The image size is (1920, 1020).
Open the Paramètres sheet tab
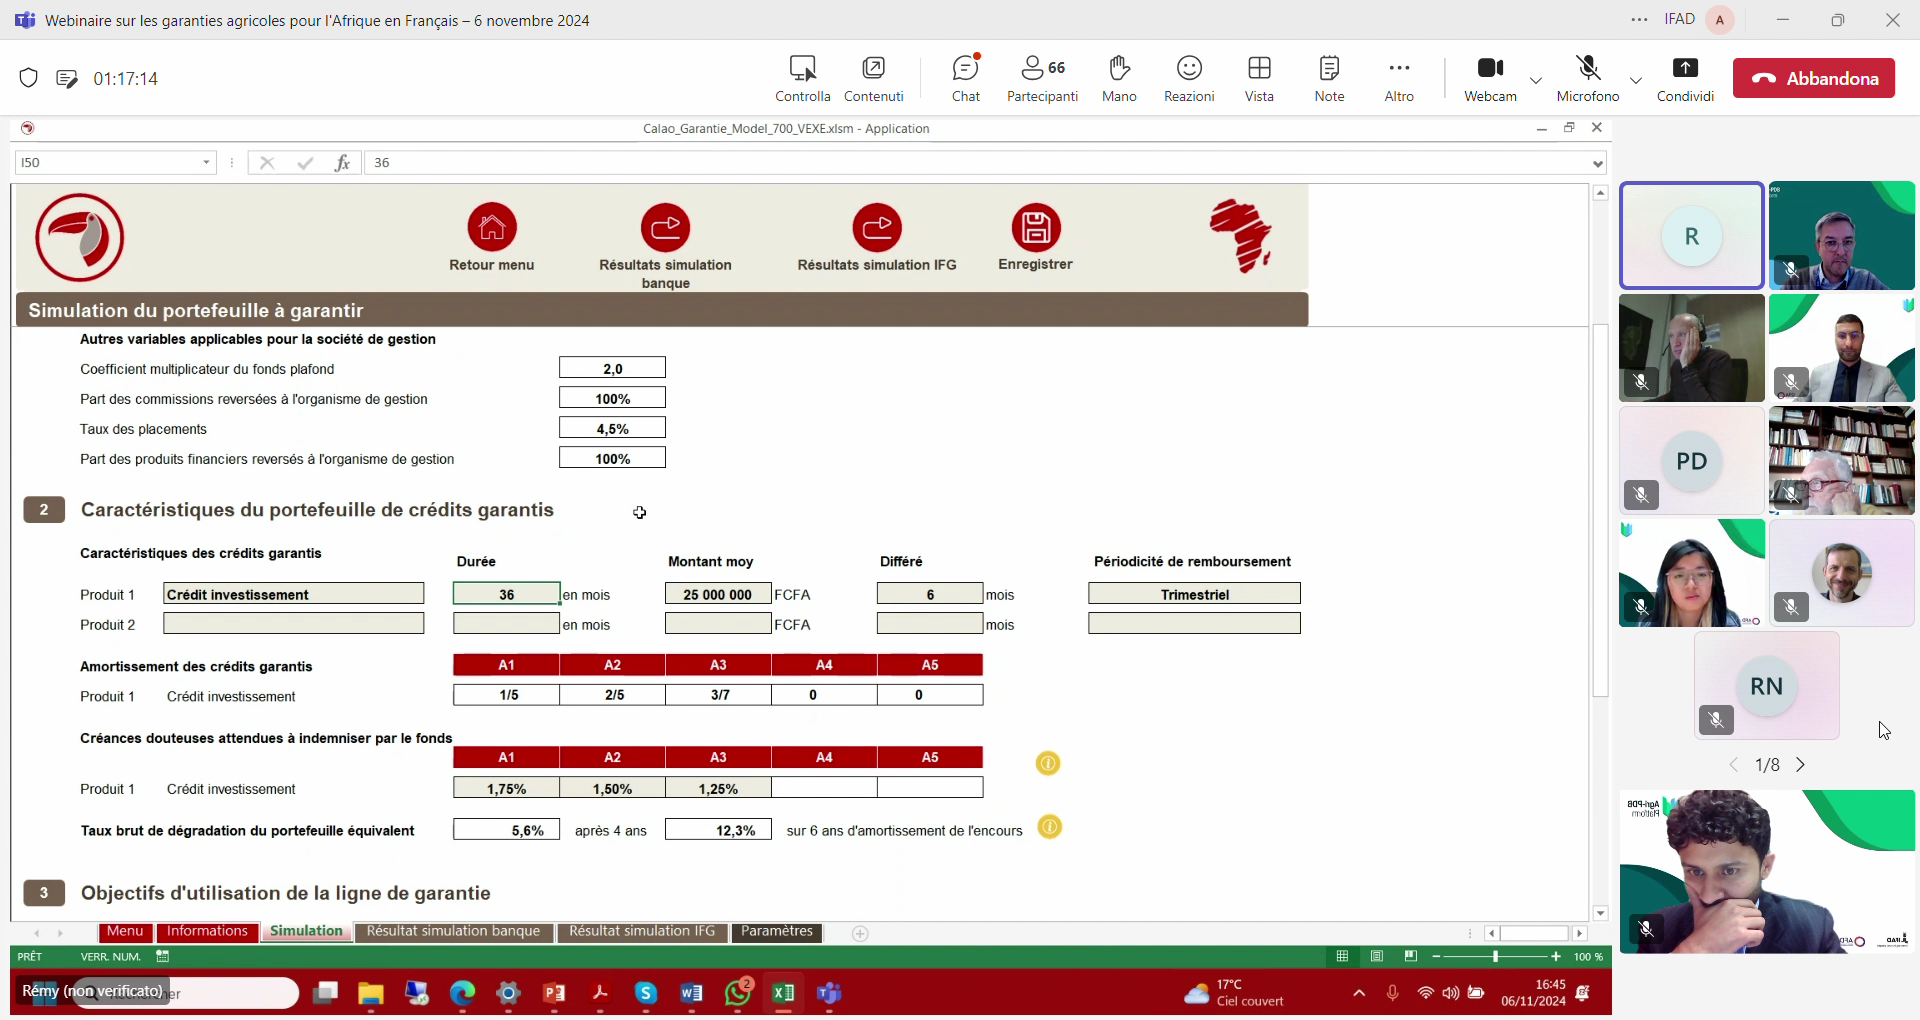(777, 932)
